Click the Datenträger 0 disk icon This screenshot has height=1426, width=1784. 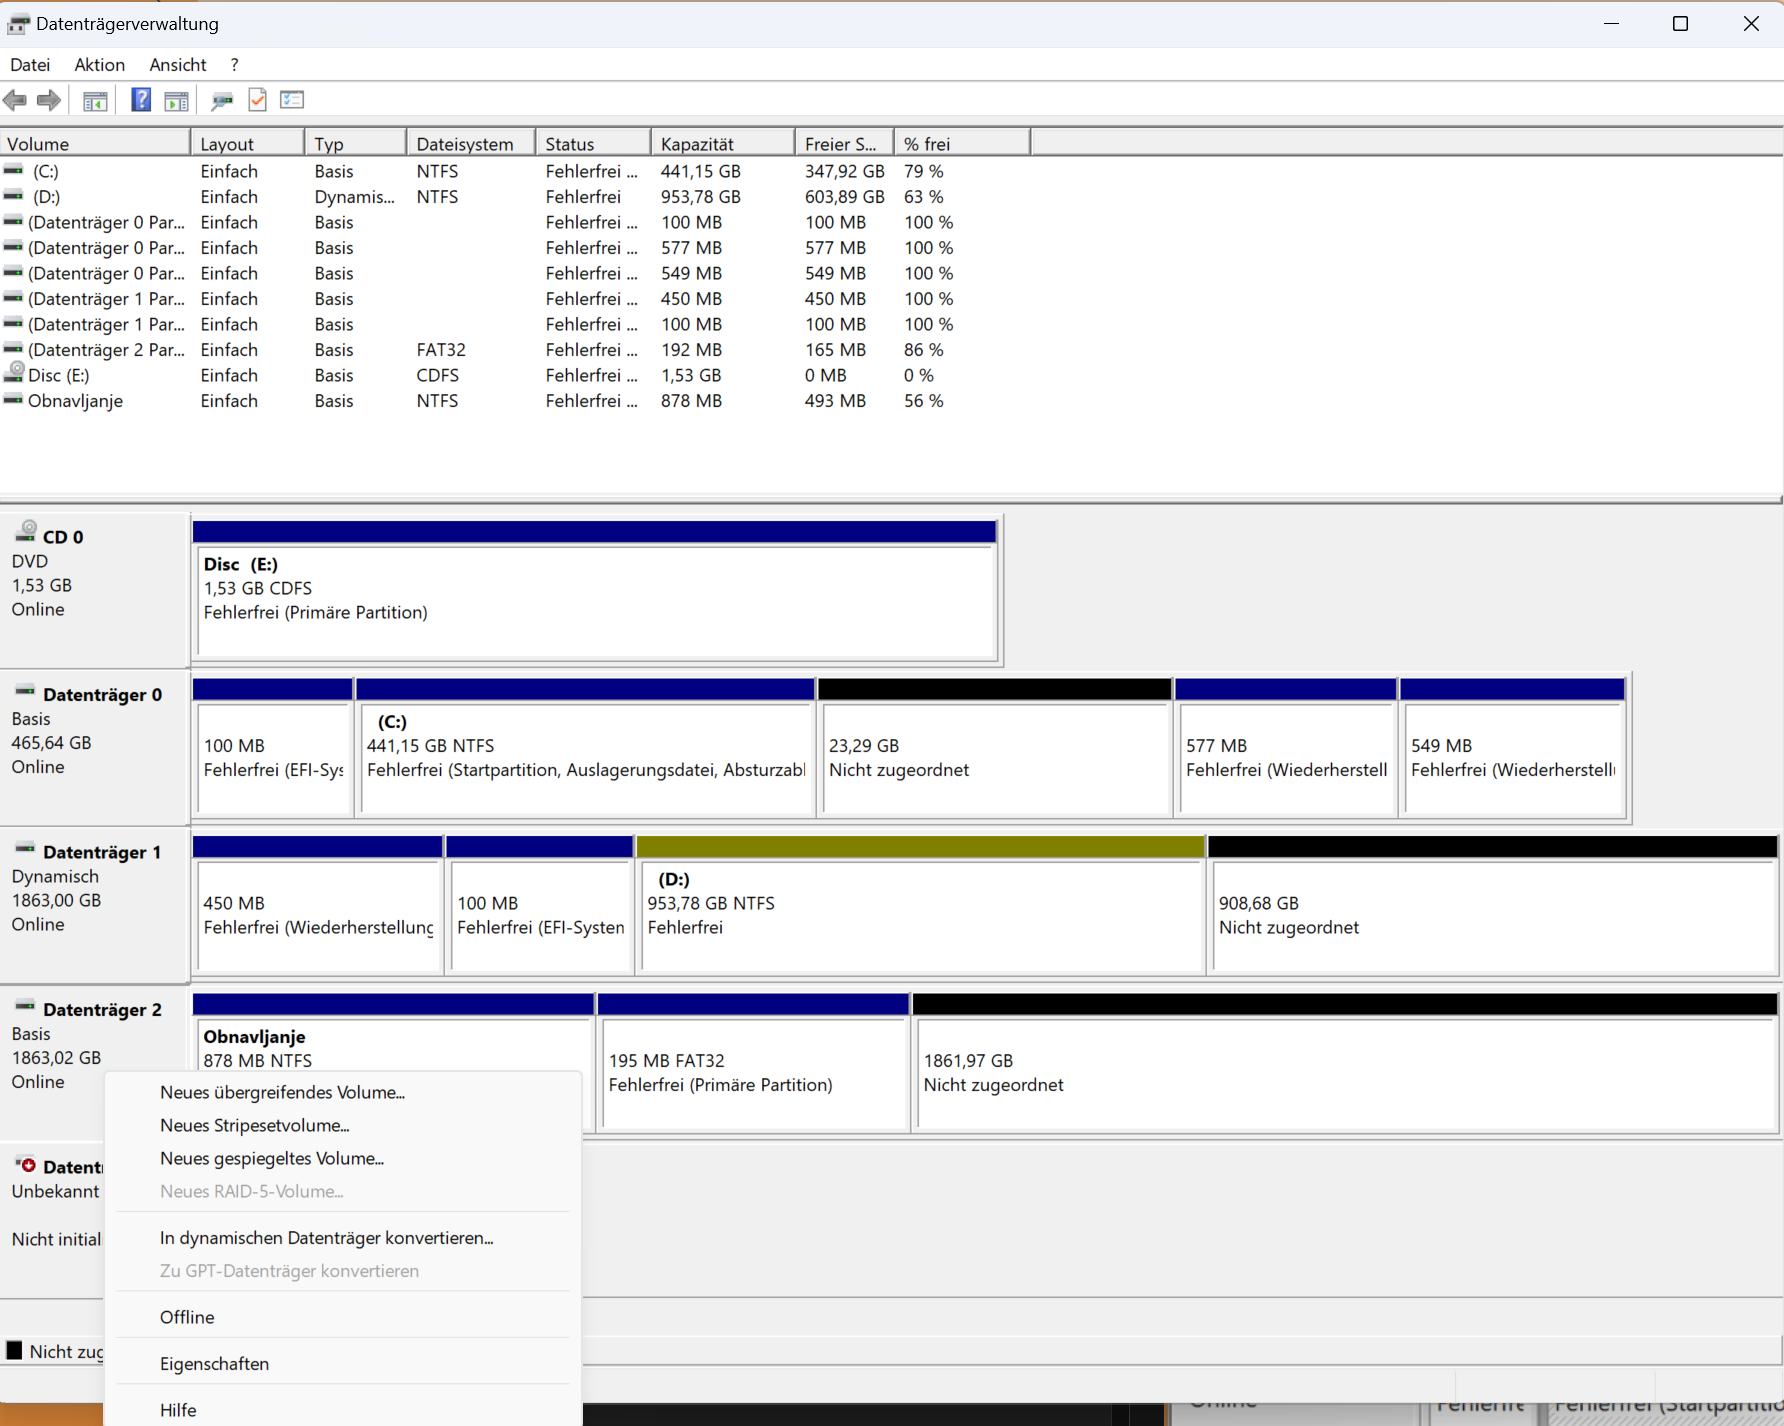click(x=26, y=692)
